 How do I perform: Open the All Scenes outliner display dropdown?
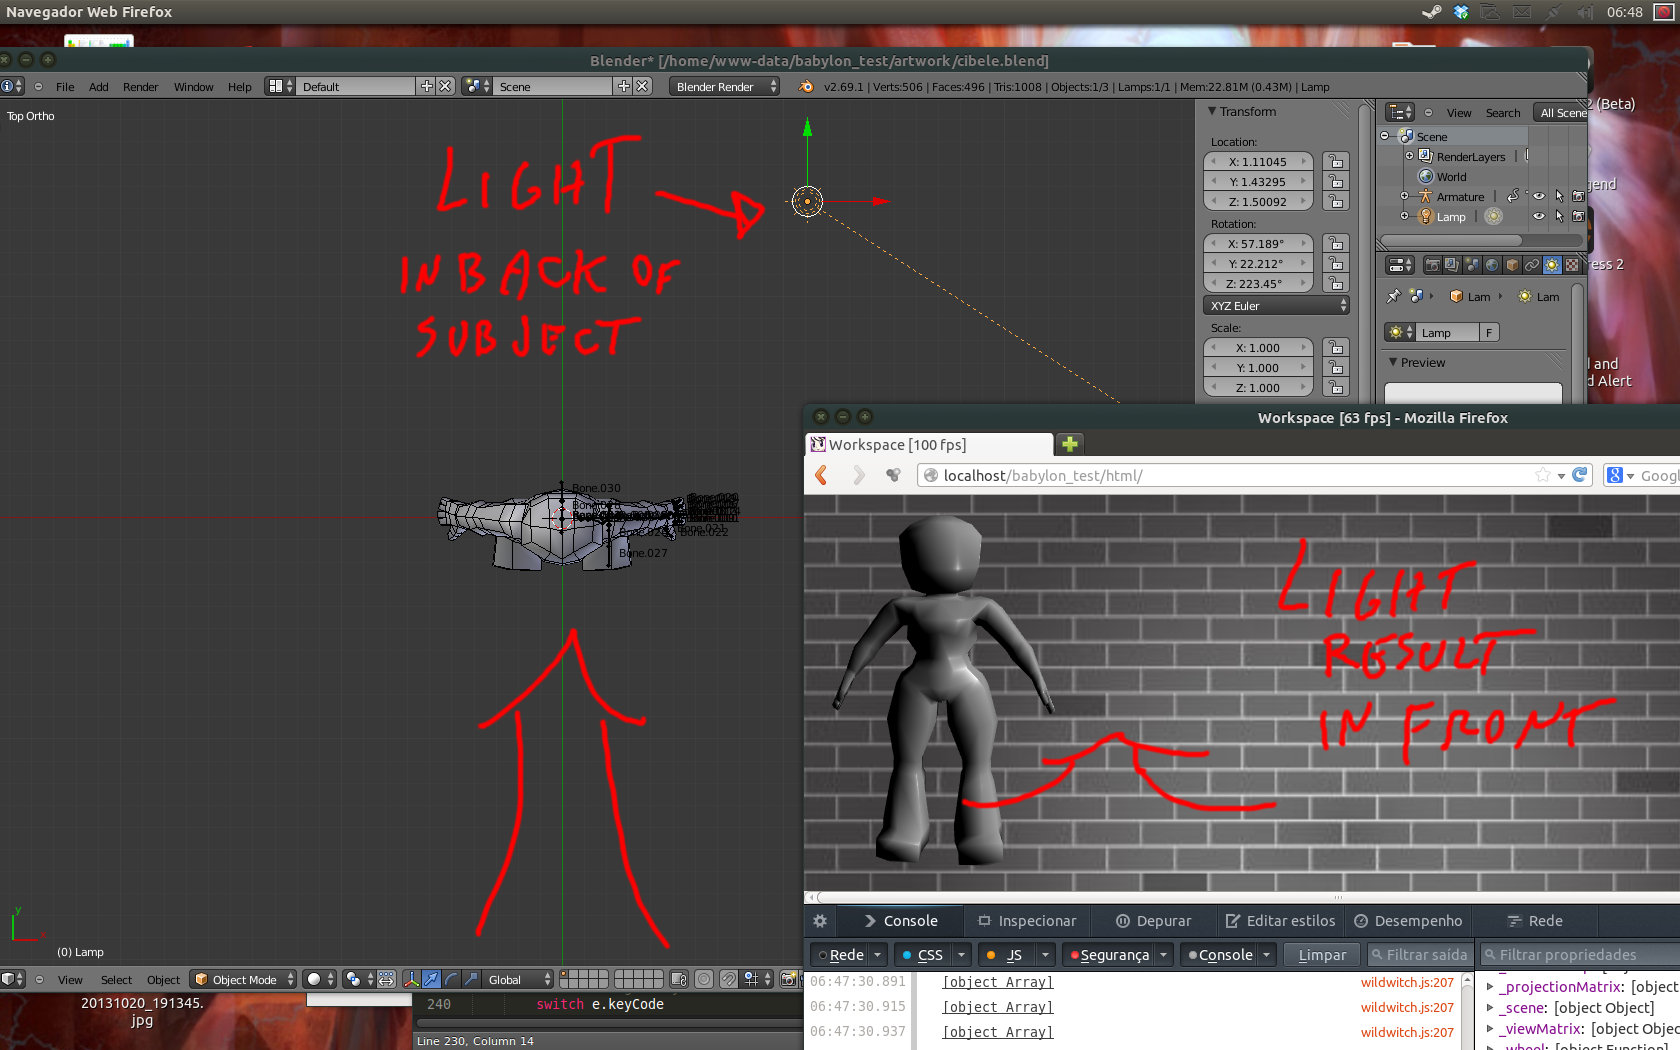(x=1561, y=113)
